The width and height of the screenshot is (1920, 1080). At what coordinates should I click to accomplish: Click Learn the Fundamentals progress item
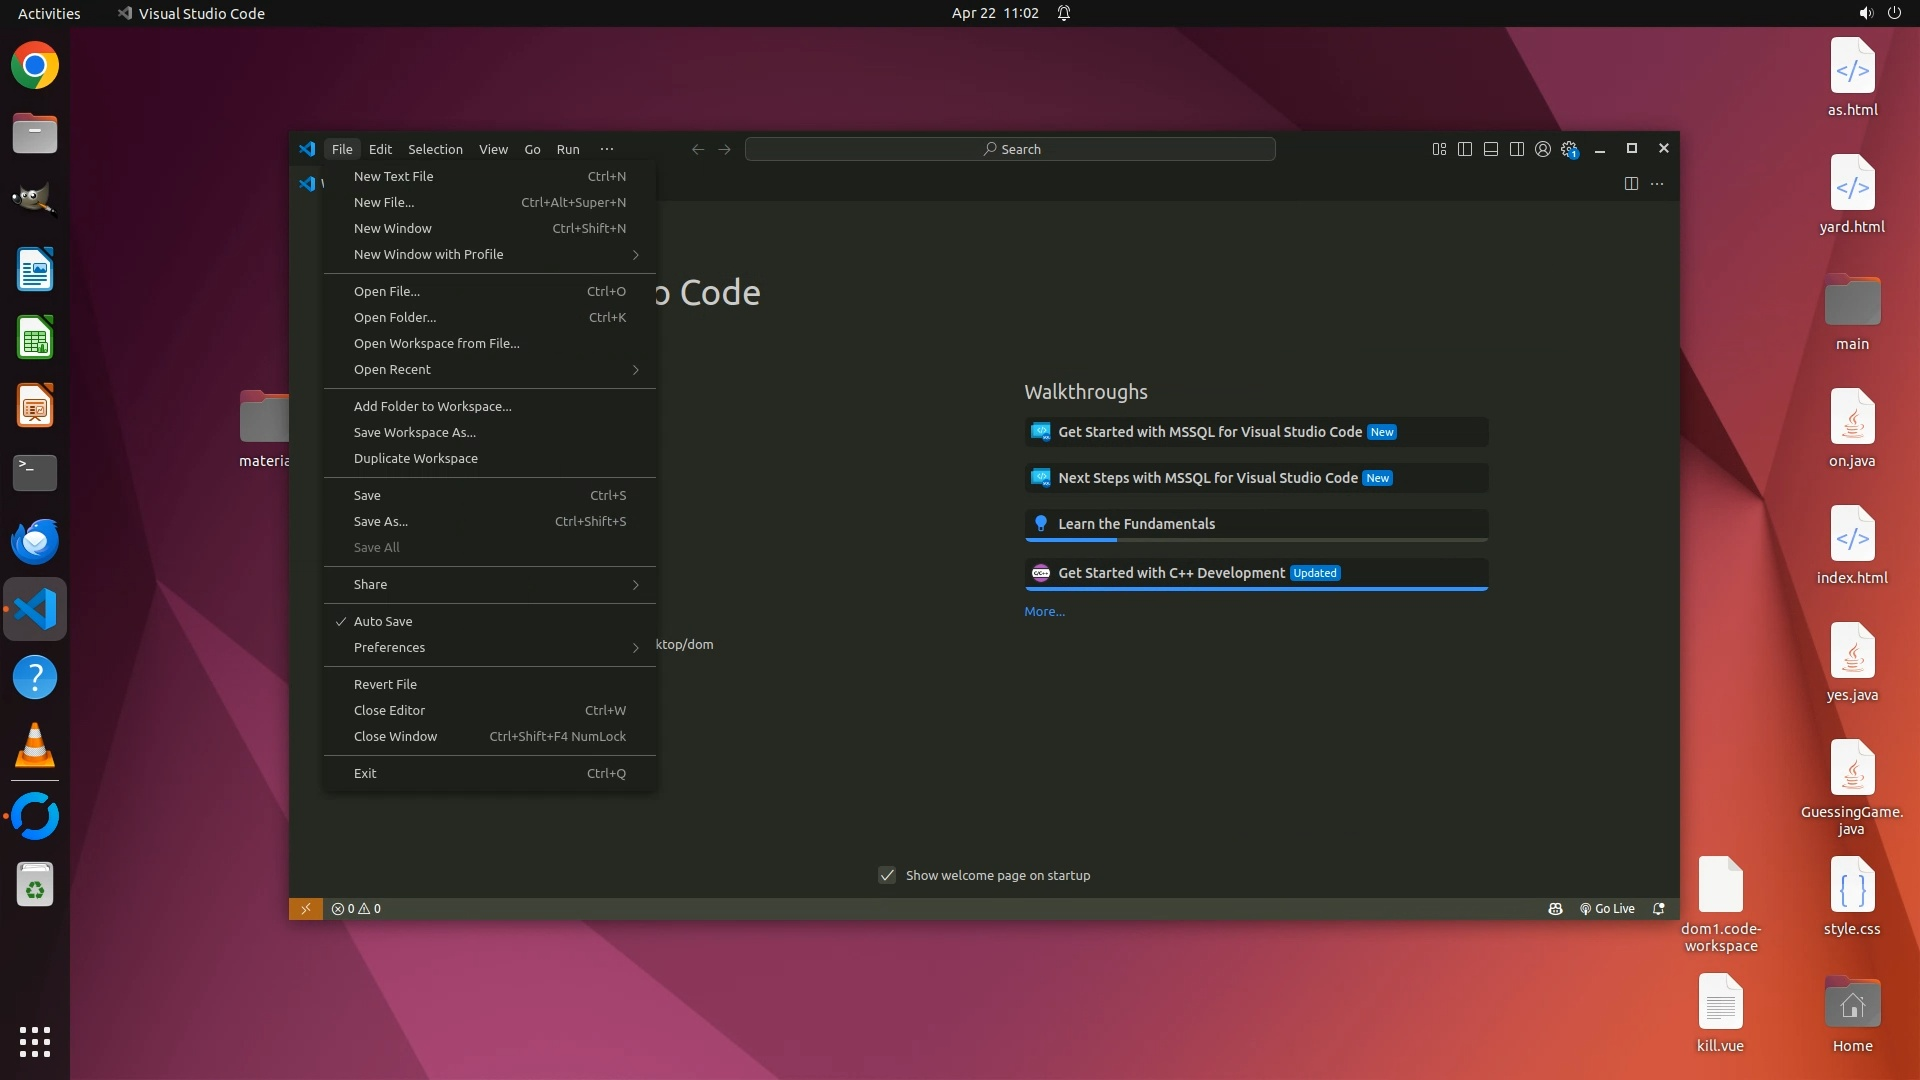1136,524
